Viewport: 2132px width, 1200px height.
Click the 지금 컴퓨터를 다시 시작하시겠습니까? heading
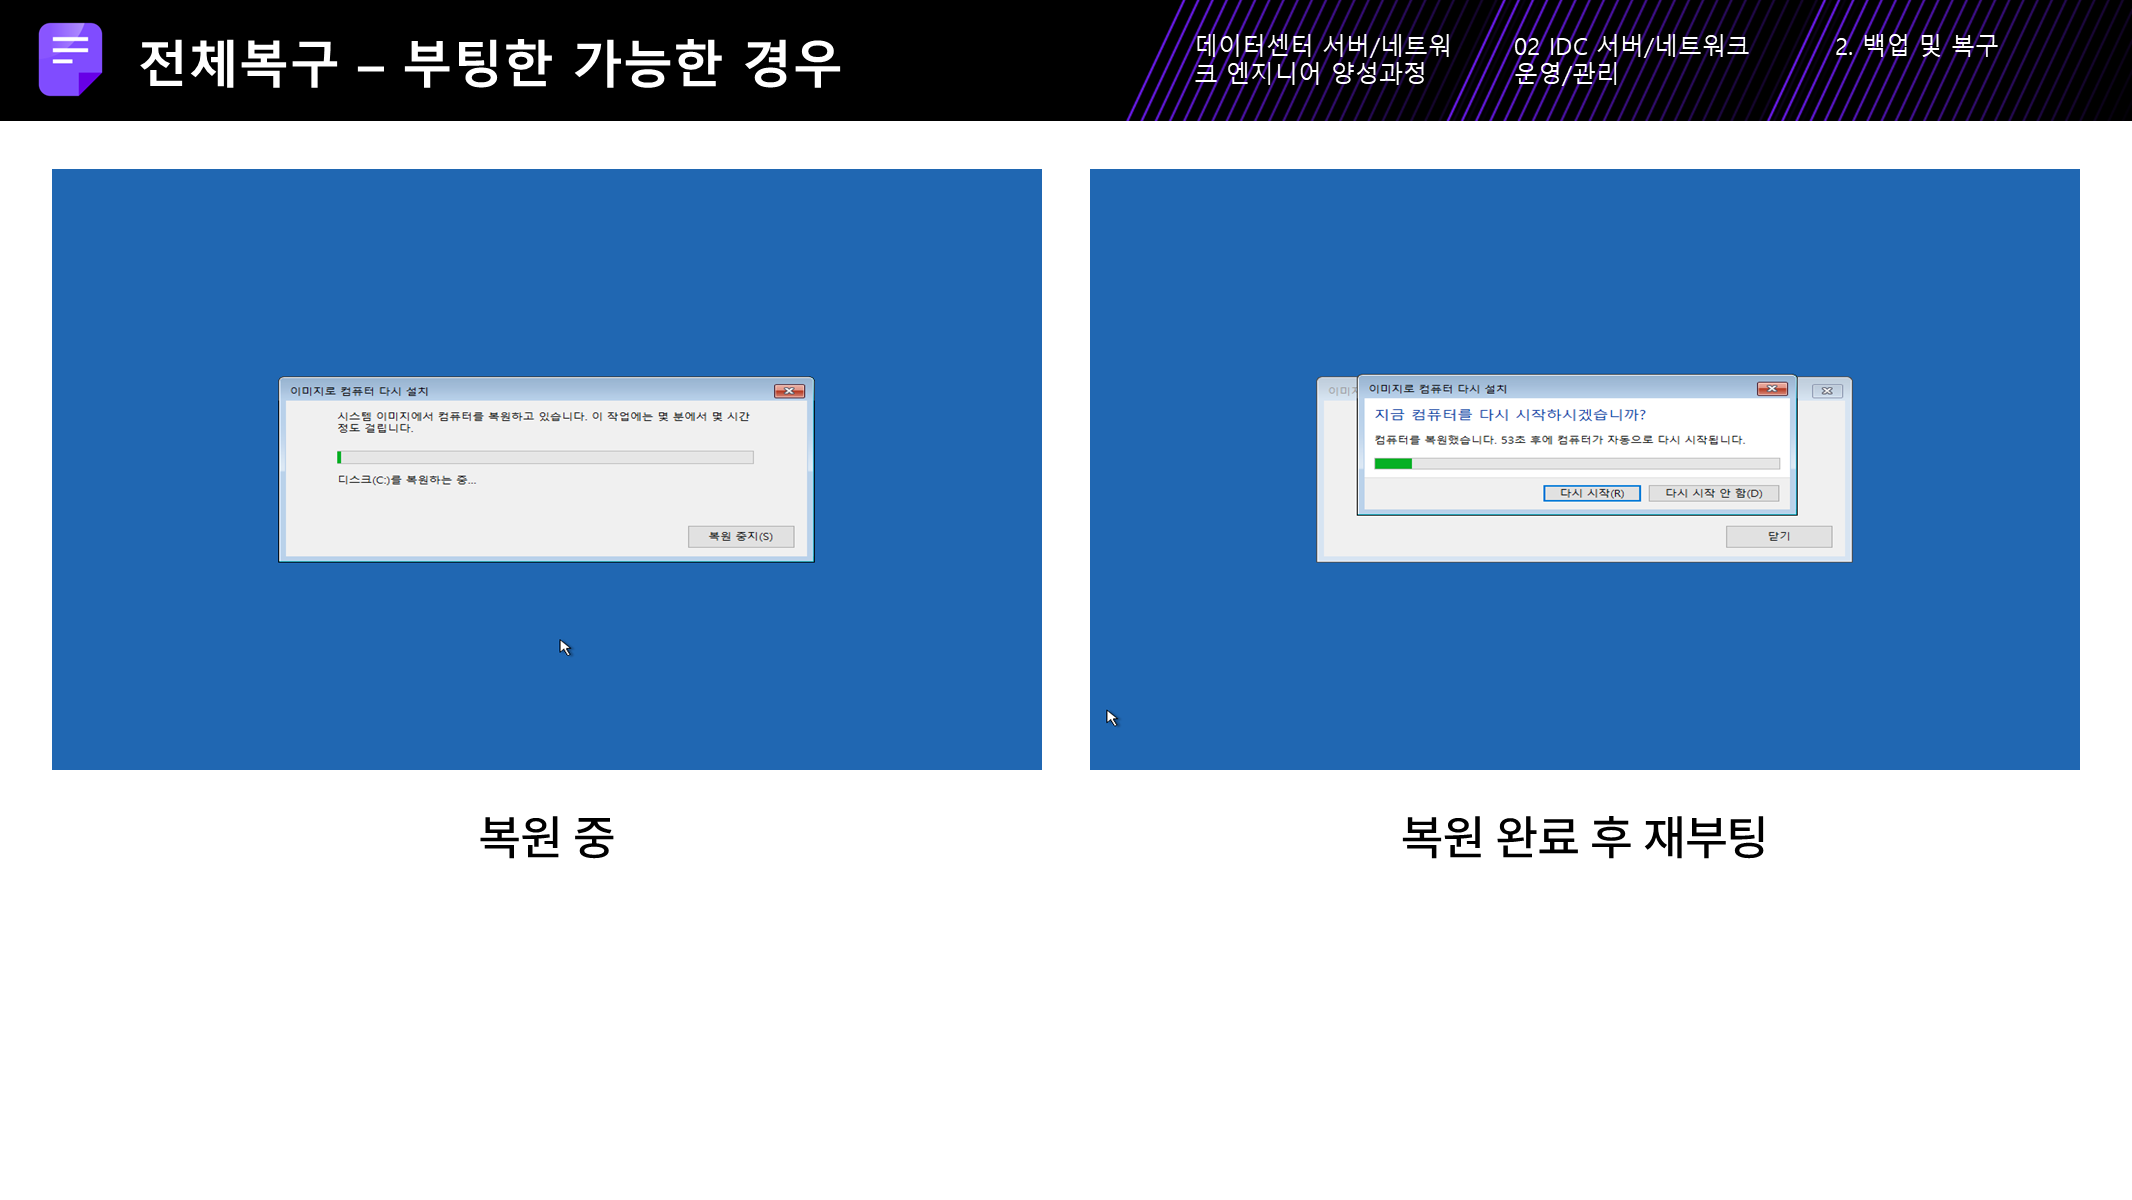(1509, 414)
